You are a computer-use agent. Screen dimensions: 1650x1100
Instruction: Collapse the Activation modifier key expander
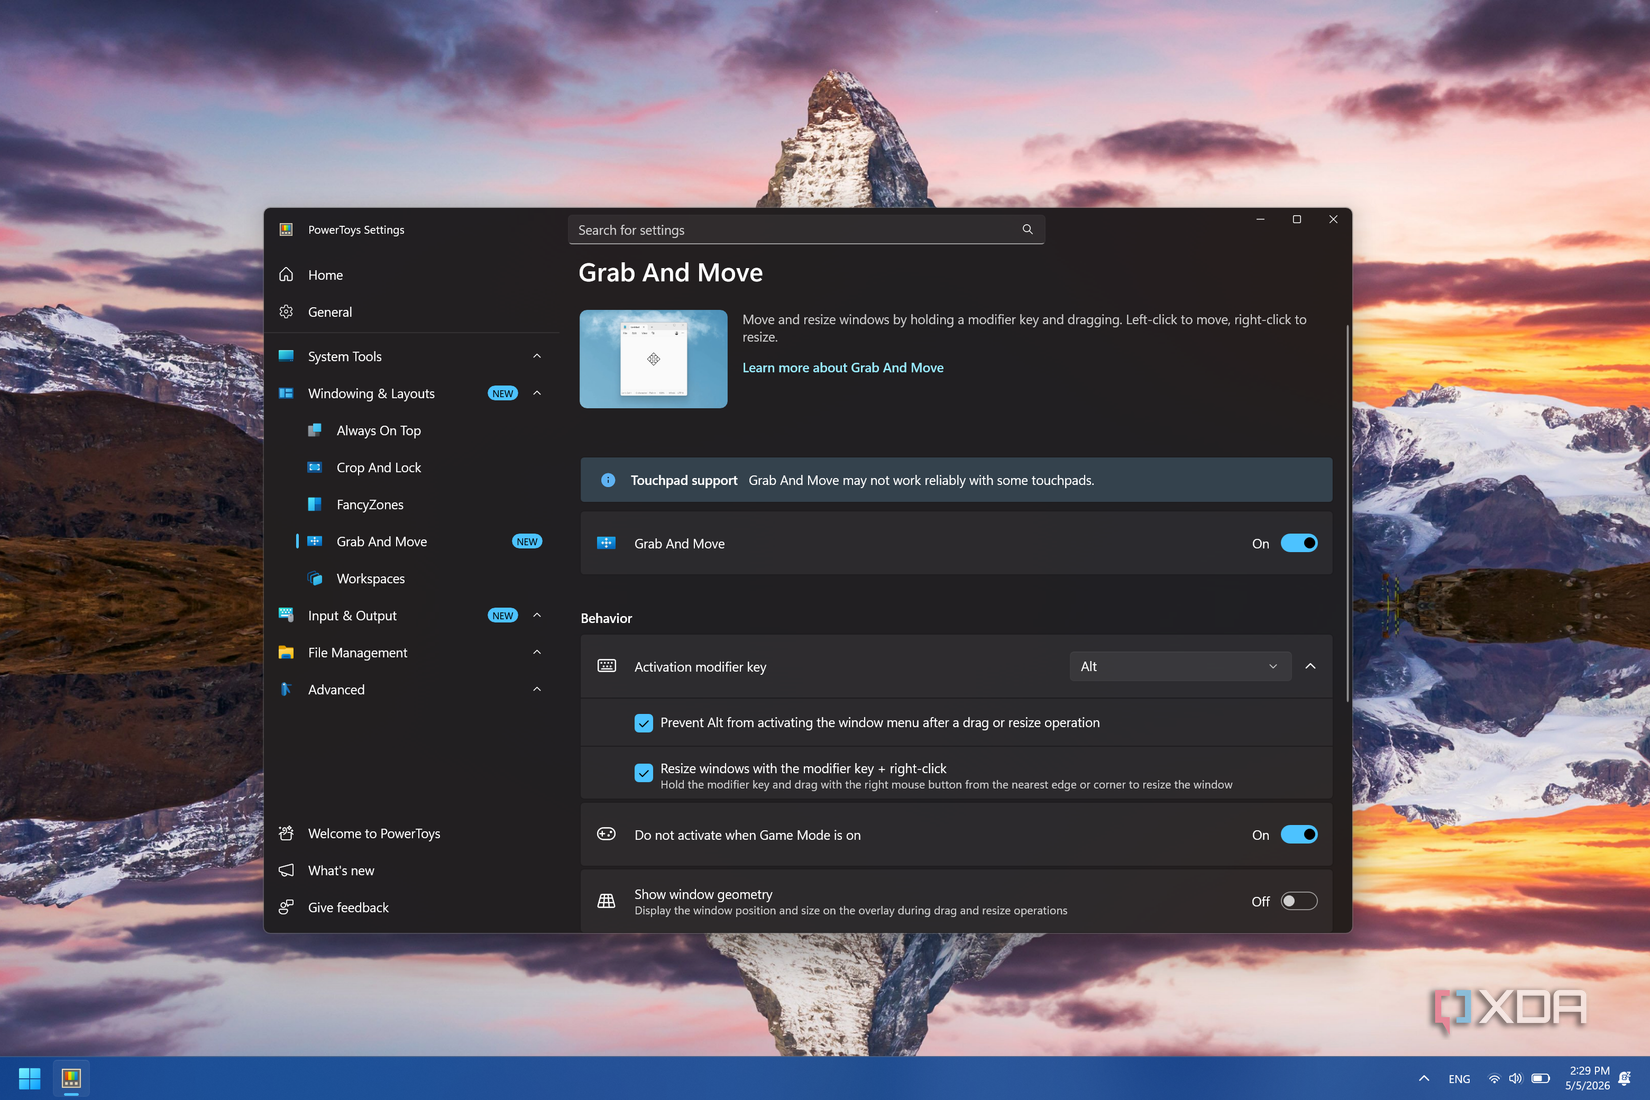1310,666
